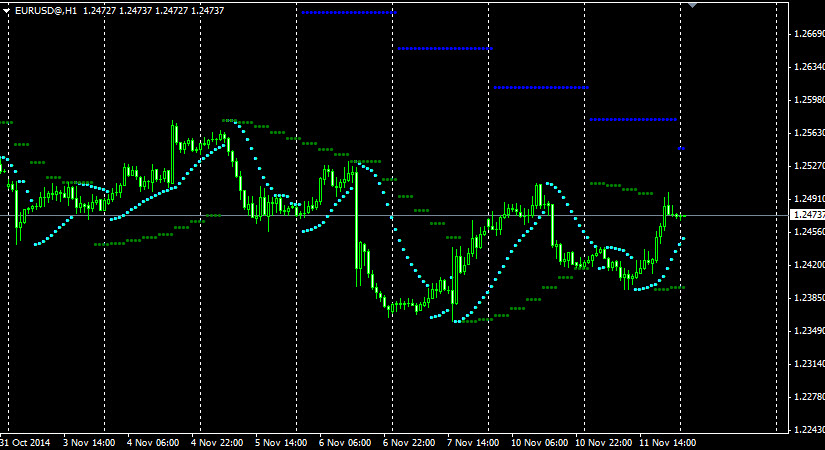
Task: Click the 1.2598 price axis label
Action: (809, 100)
